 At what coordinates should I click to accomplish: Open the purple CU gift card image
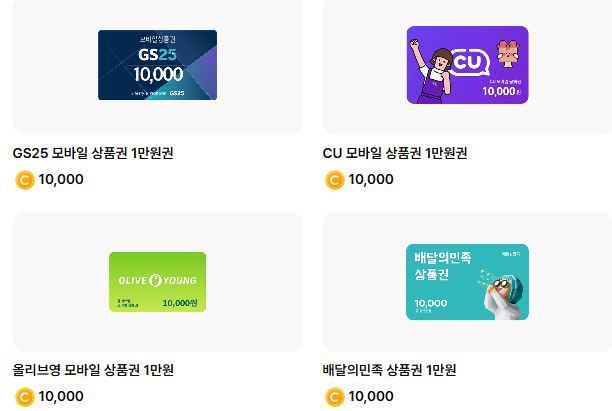point(467,65)
